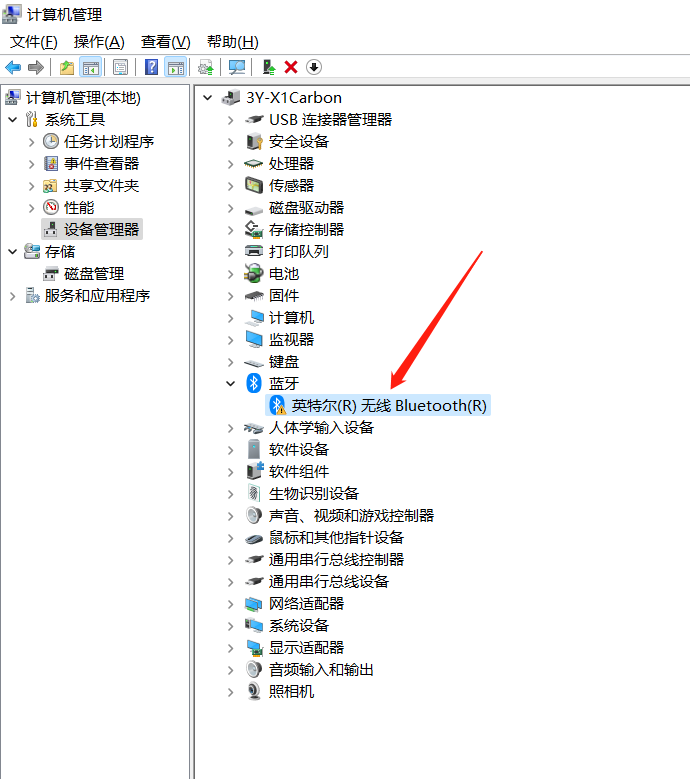Toggle the show/hide console tree icon
The height and width of the screenshot is (779, 690).
coord(90,67)
